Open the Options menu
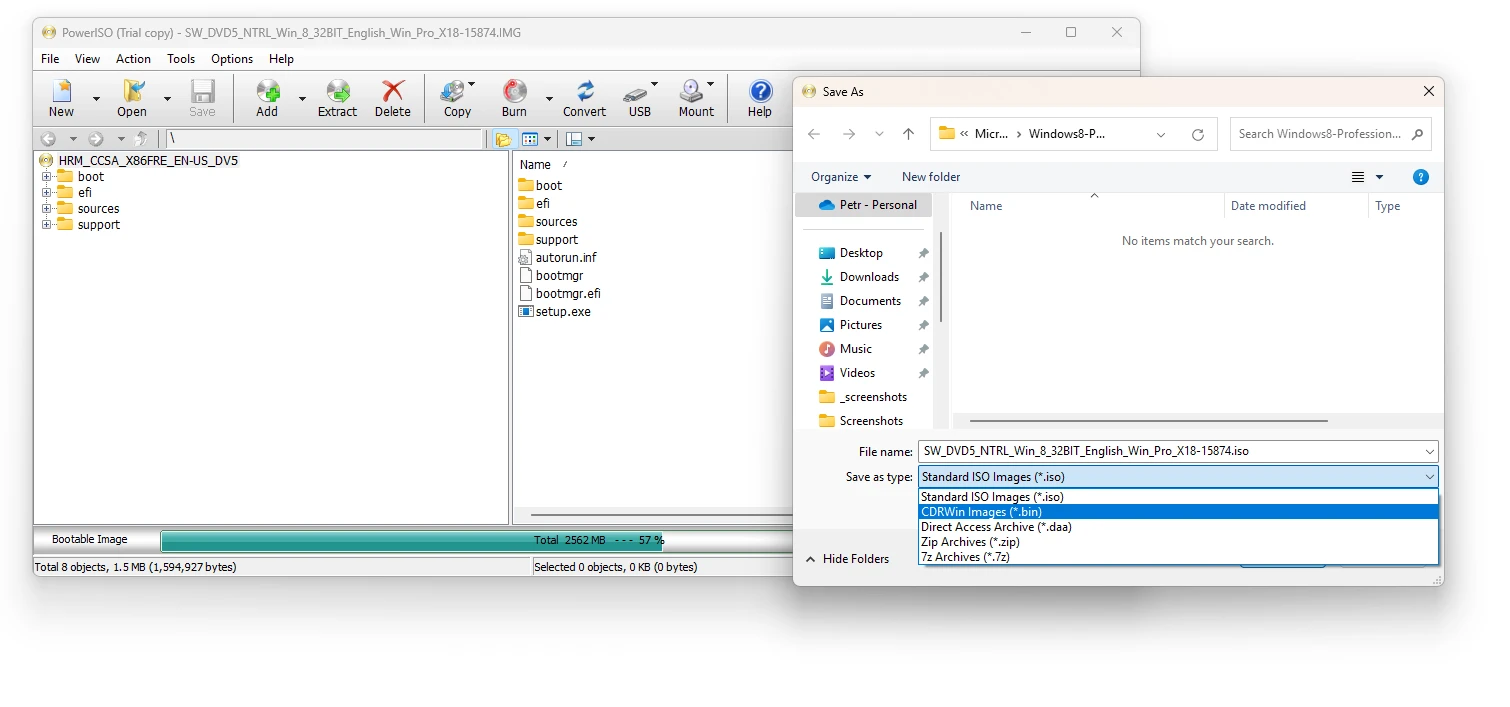This screenshot has width=1510, height=707. point(232,59)
